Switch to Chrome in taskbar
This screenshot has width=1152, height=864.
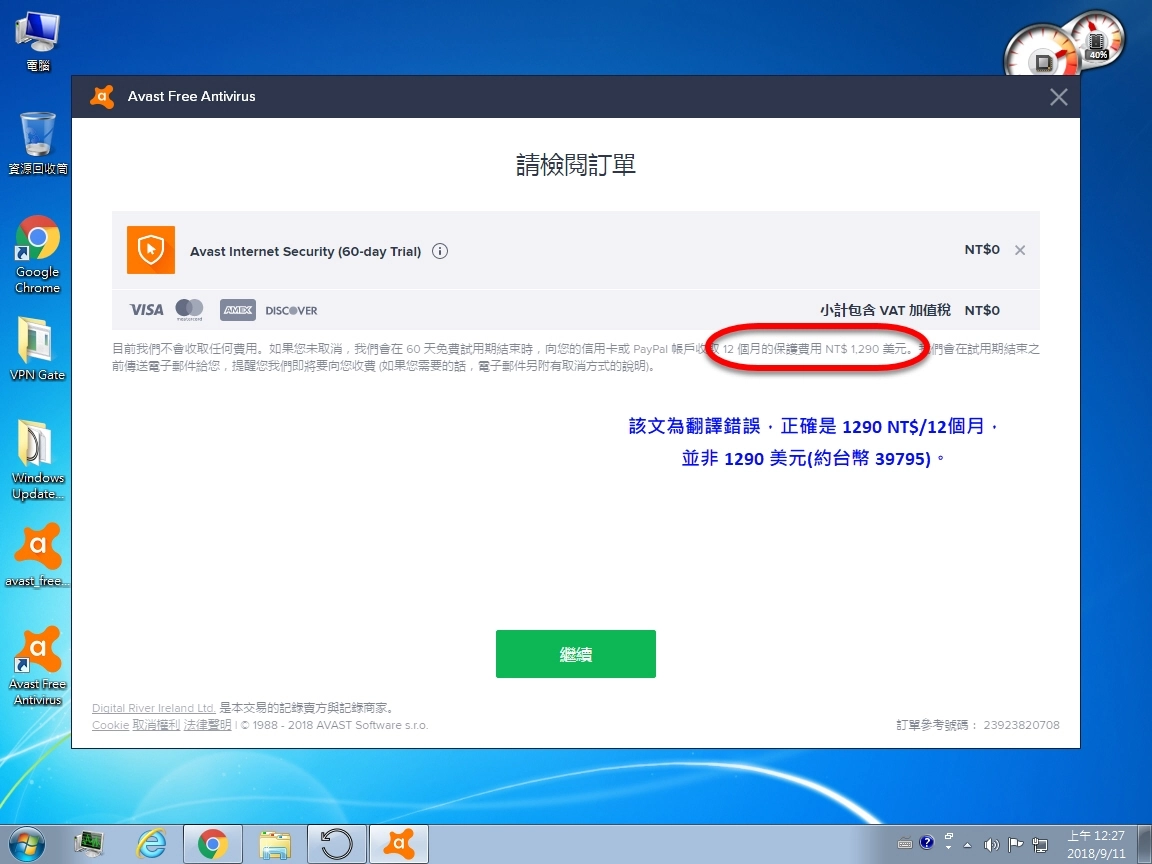tap(212, 844)
